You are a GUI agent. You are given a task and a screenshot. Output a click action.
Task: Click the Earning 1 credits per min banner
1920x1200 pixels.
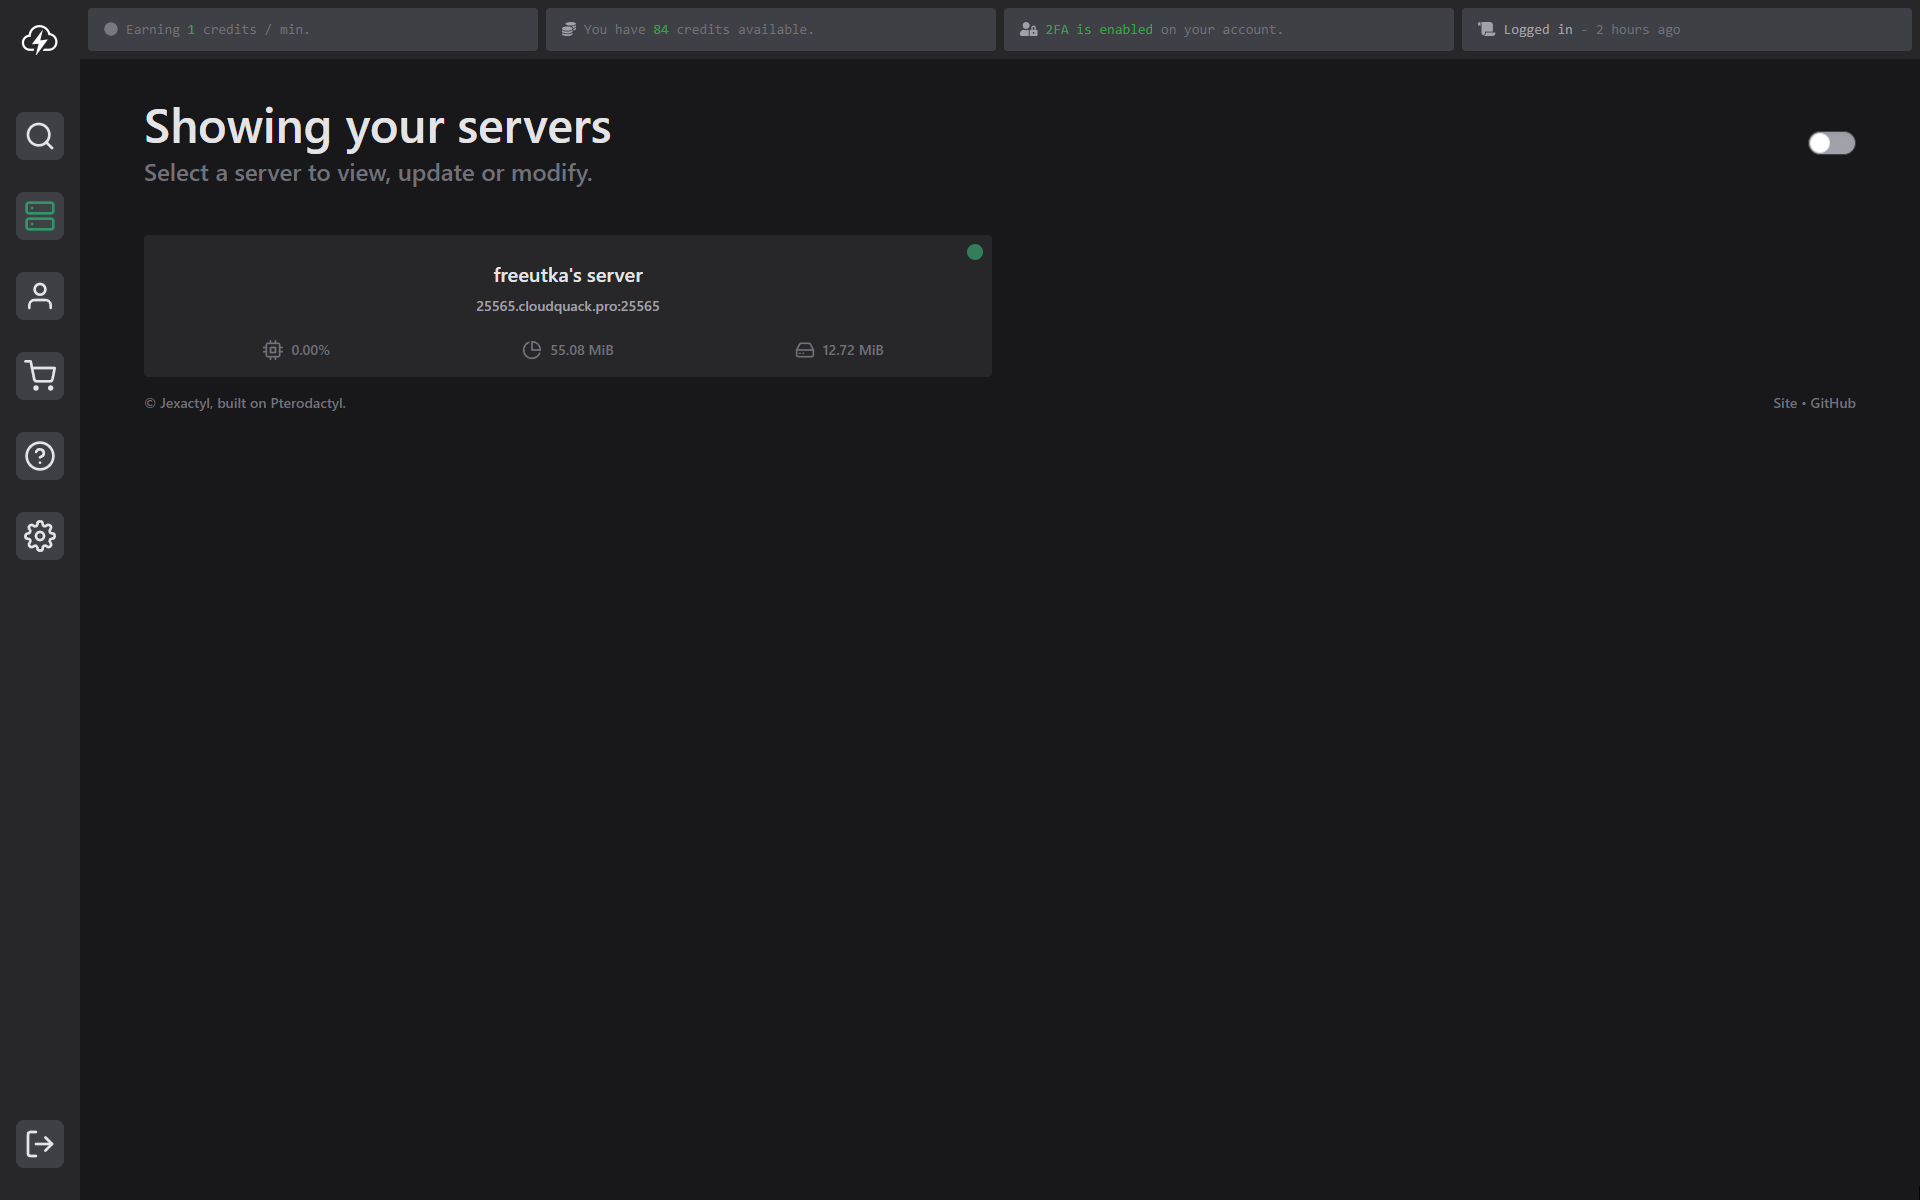tap(313, 30)
